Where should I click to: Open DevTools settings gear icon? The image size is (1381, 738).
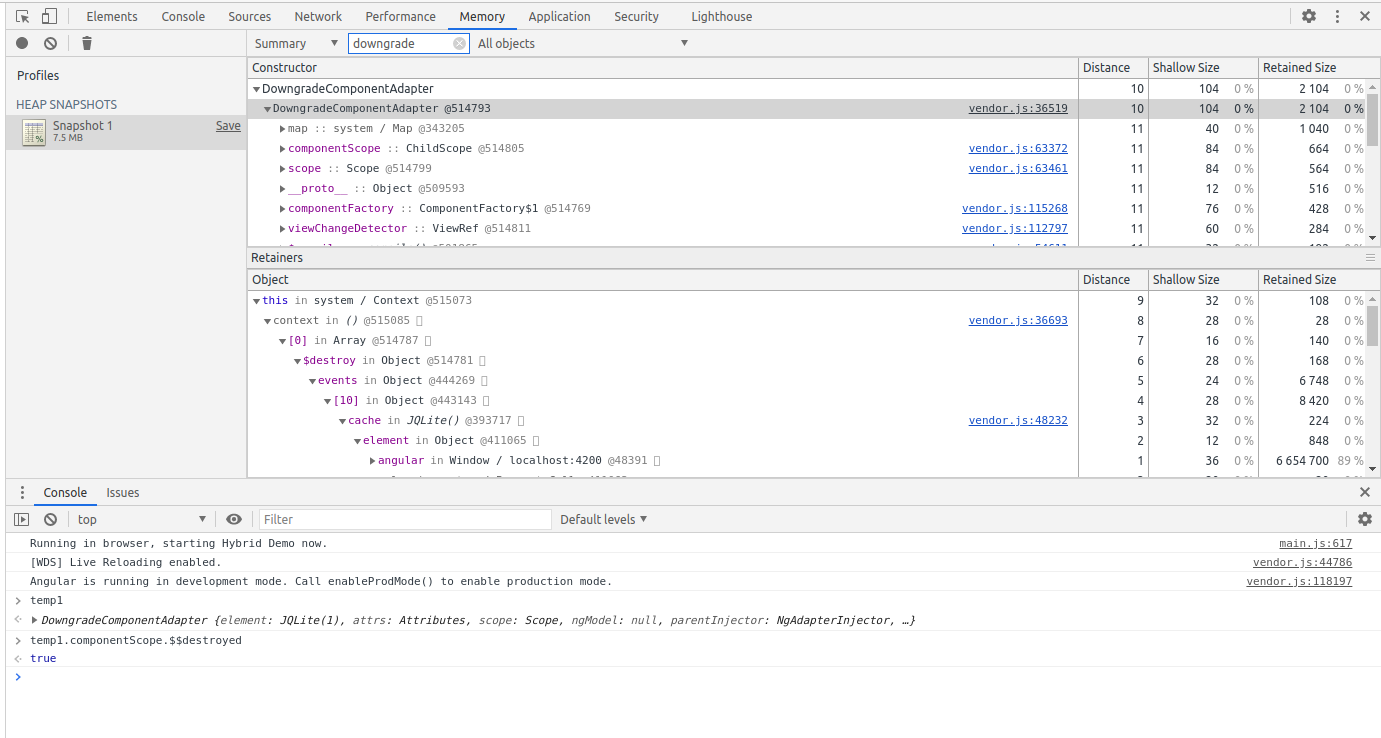pyautogui.click(x=1309, y=16)
